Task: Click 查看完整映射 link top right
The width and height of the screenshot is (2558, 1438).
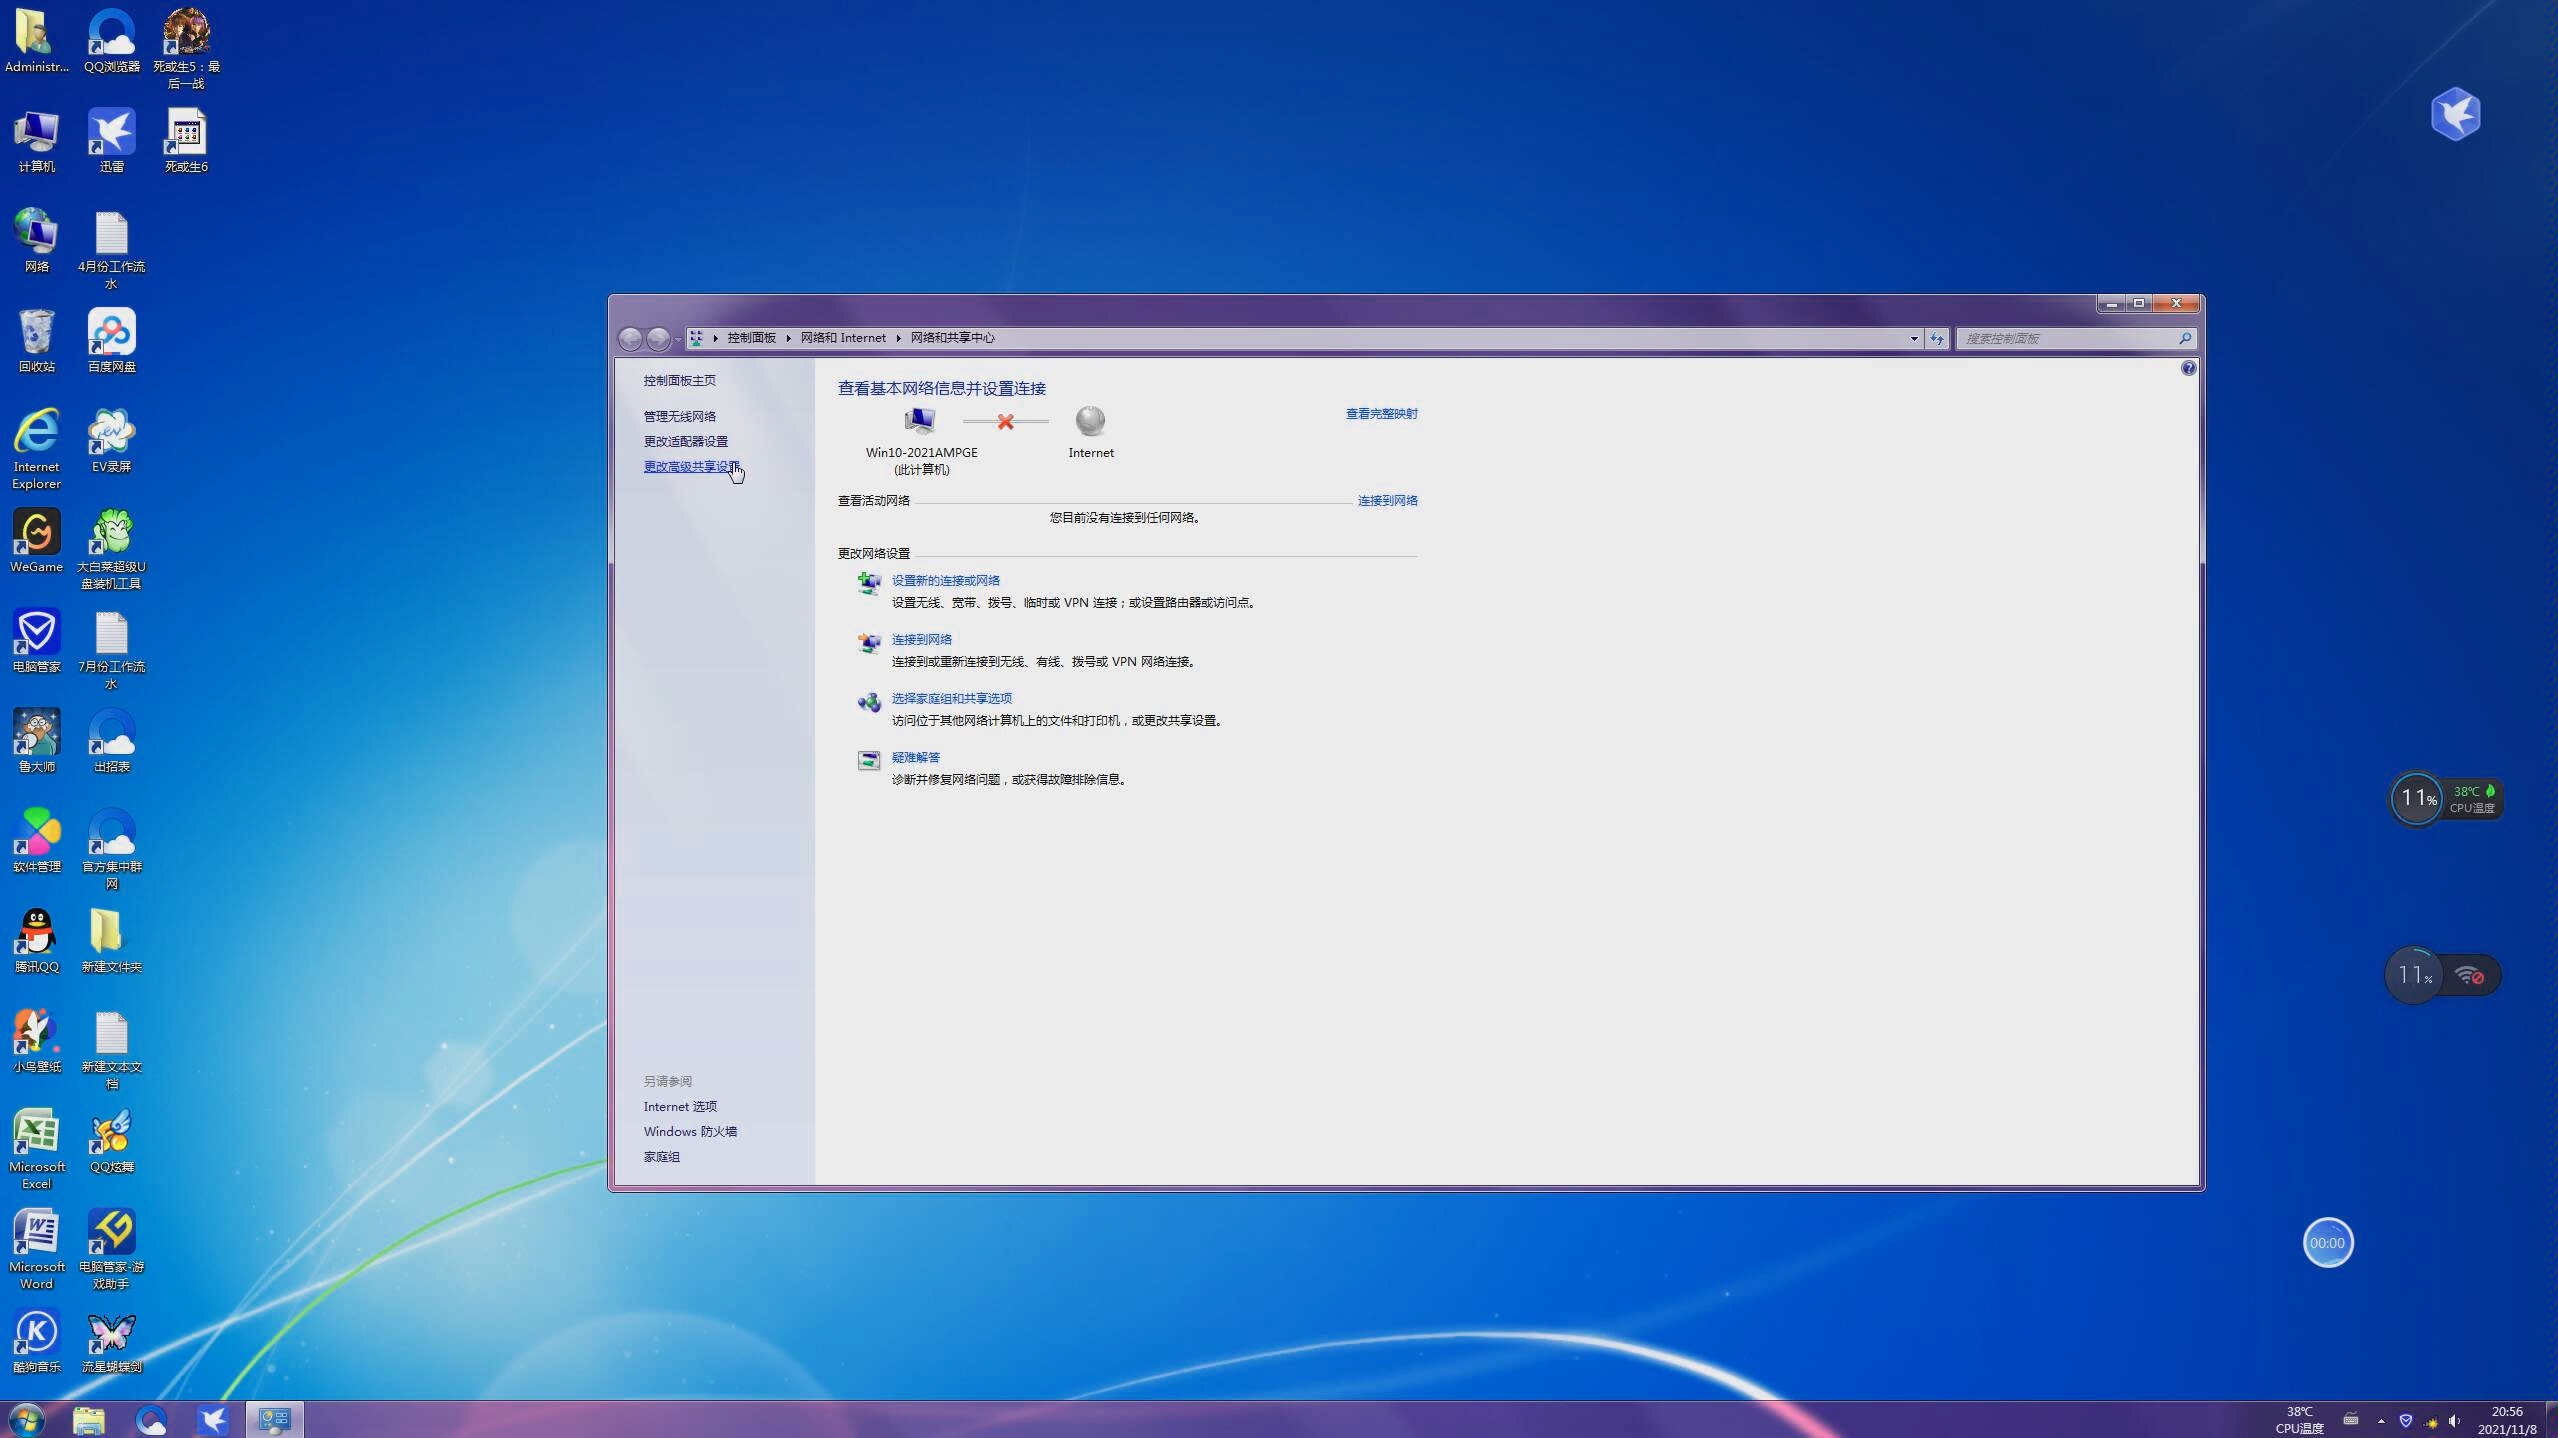Action: point(1381,413)
